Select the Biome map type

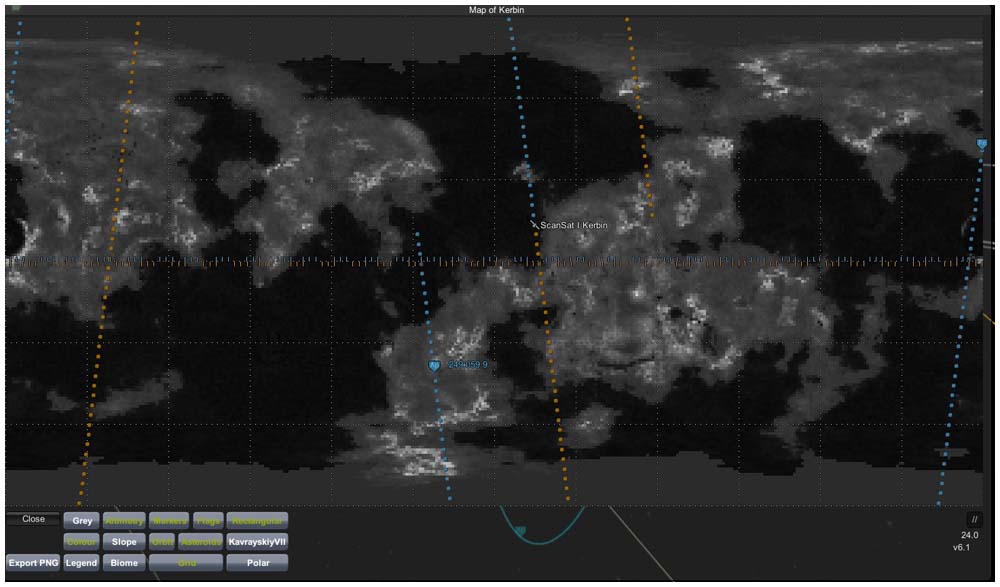[x=124, y=563]
